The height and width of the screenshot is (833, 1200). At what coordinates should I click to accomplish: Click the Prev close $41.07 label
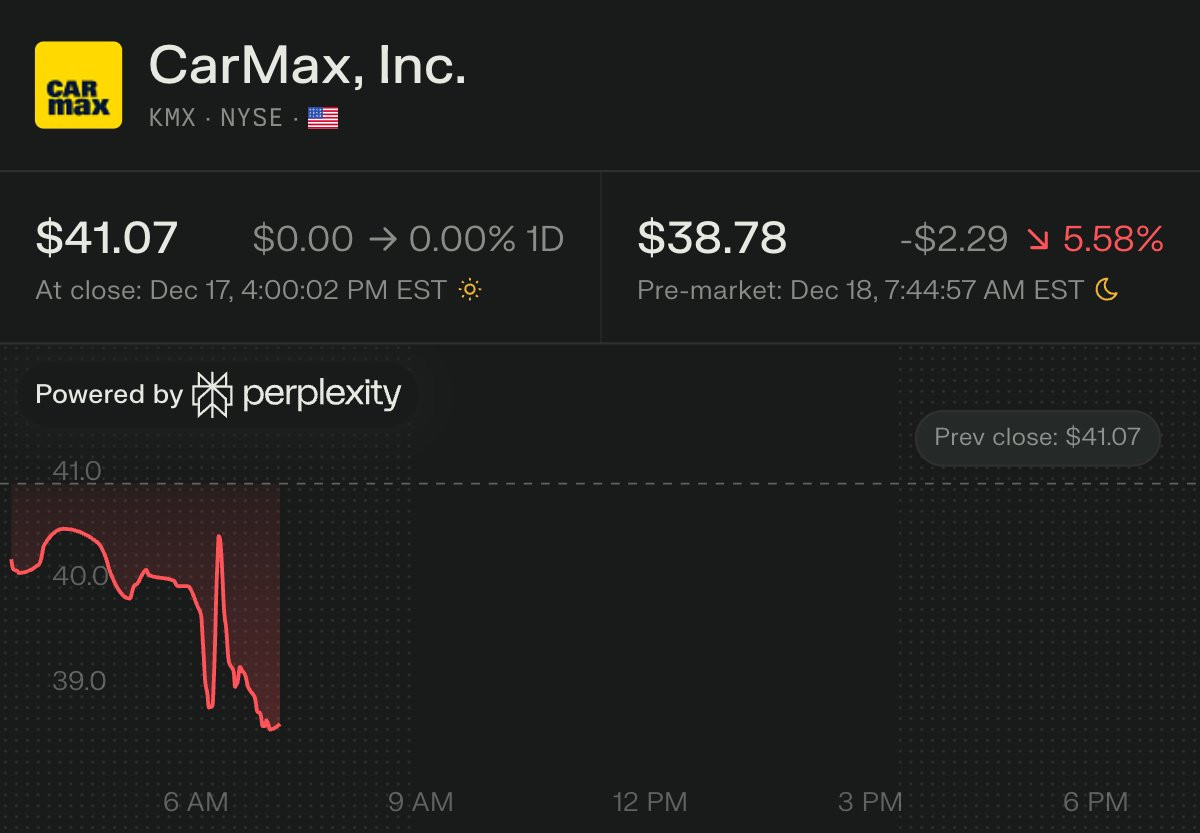pos(1037,437)
